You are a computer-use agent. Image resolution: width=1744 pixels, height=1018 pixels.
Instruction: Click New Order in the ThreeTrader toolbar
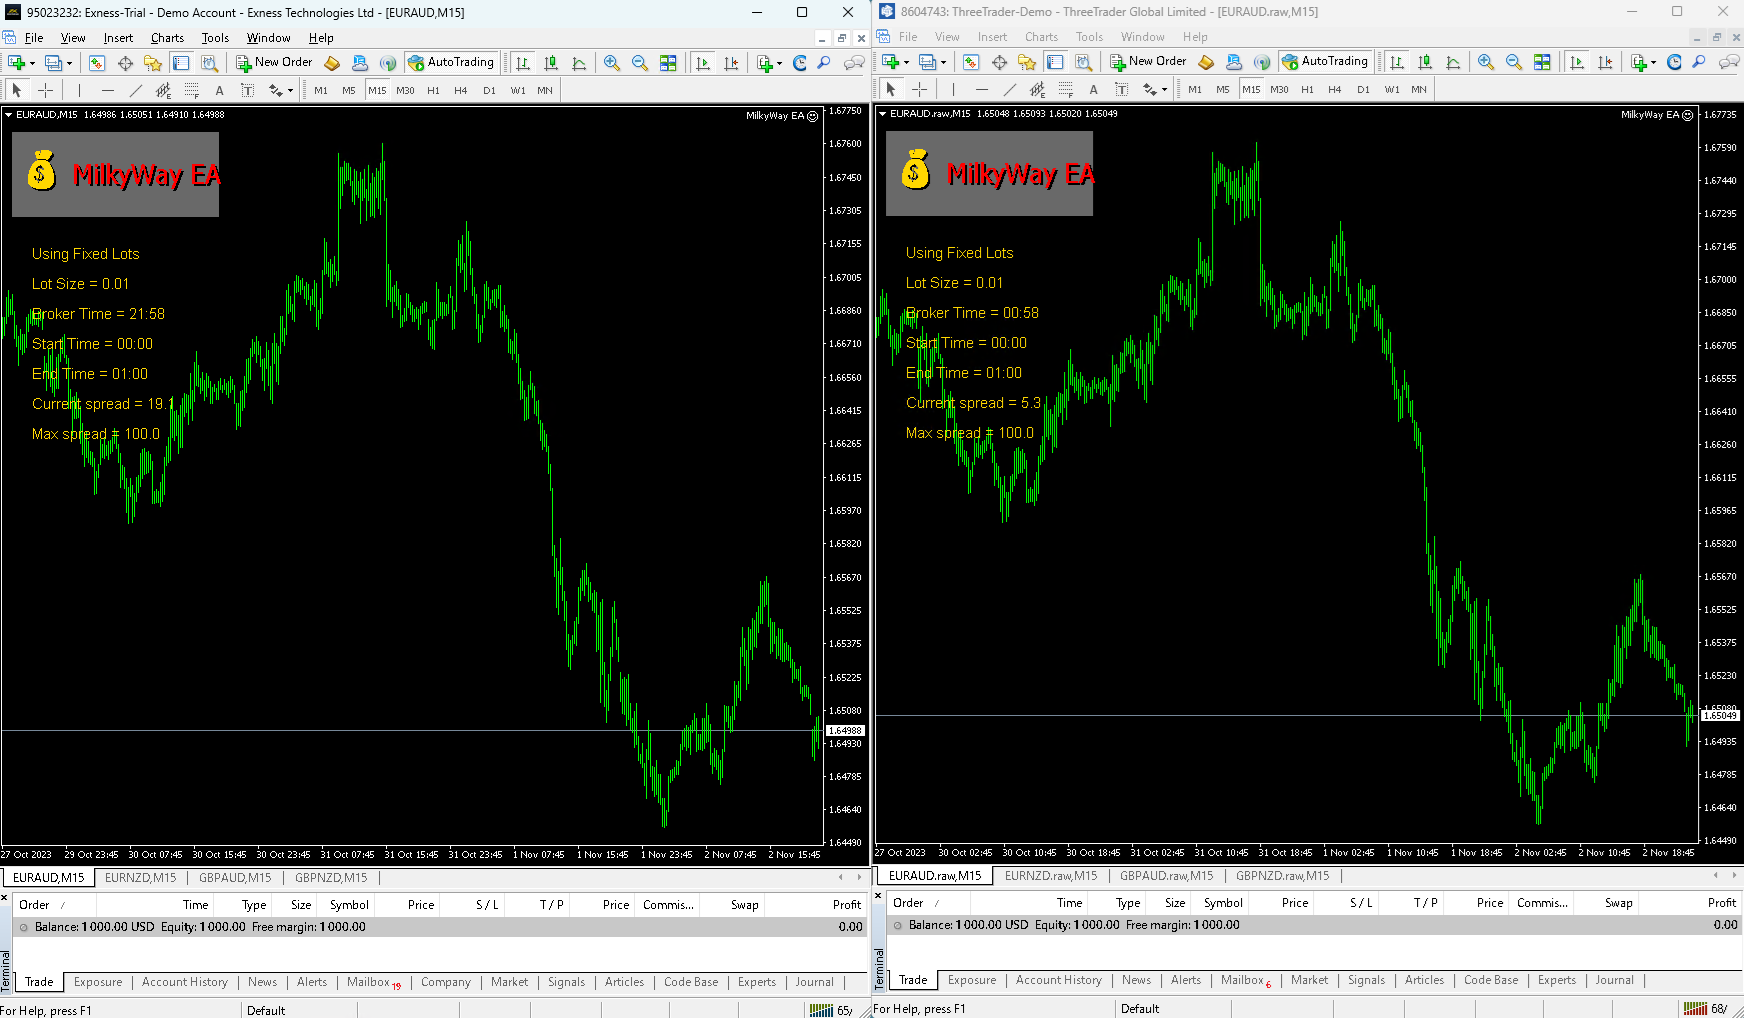[1148, 62]
